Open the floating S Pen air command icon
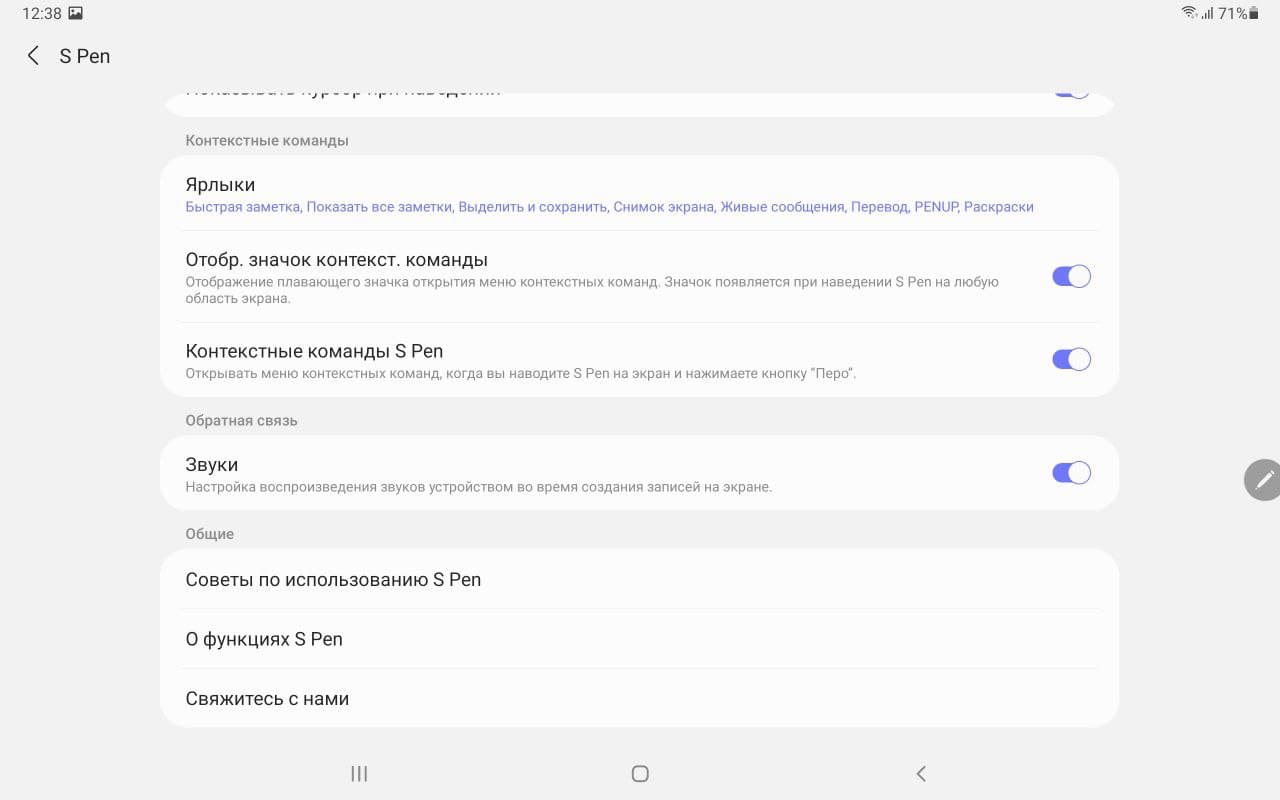This screenshot has height=800, width=1280. tap(1263, 480)
